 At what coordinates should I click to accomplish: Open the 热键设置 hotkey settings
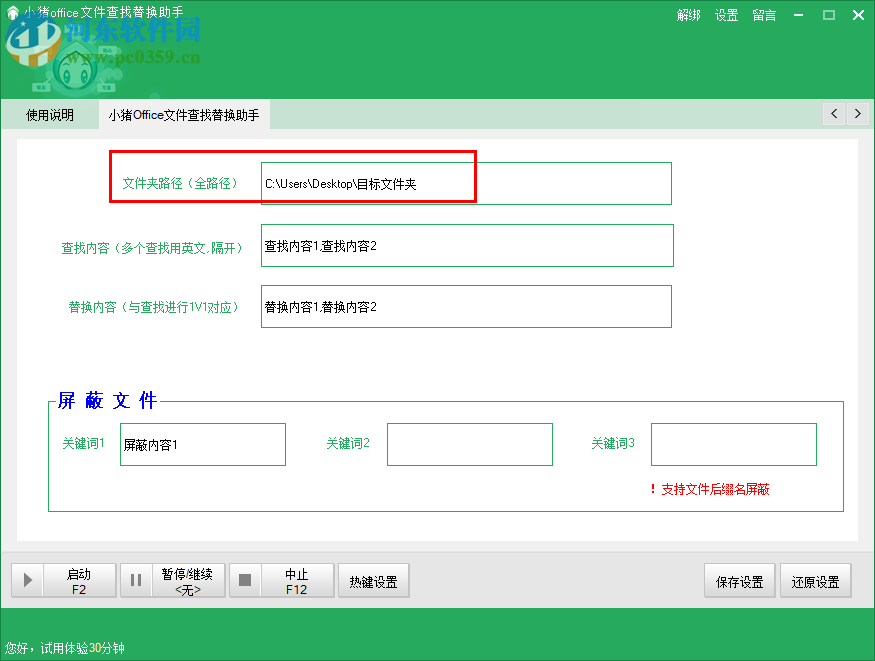point(373,580)
